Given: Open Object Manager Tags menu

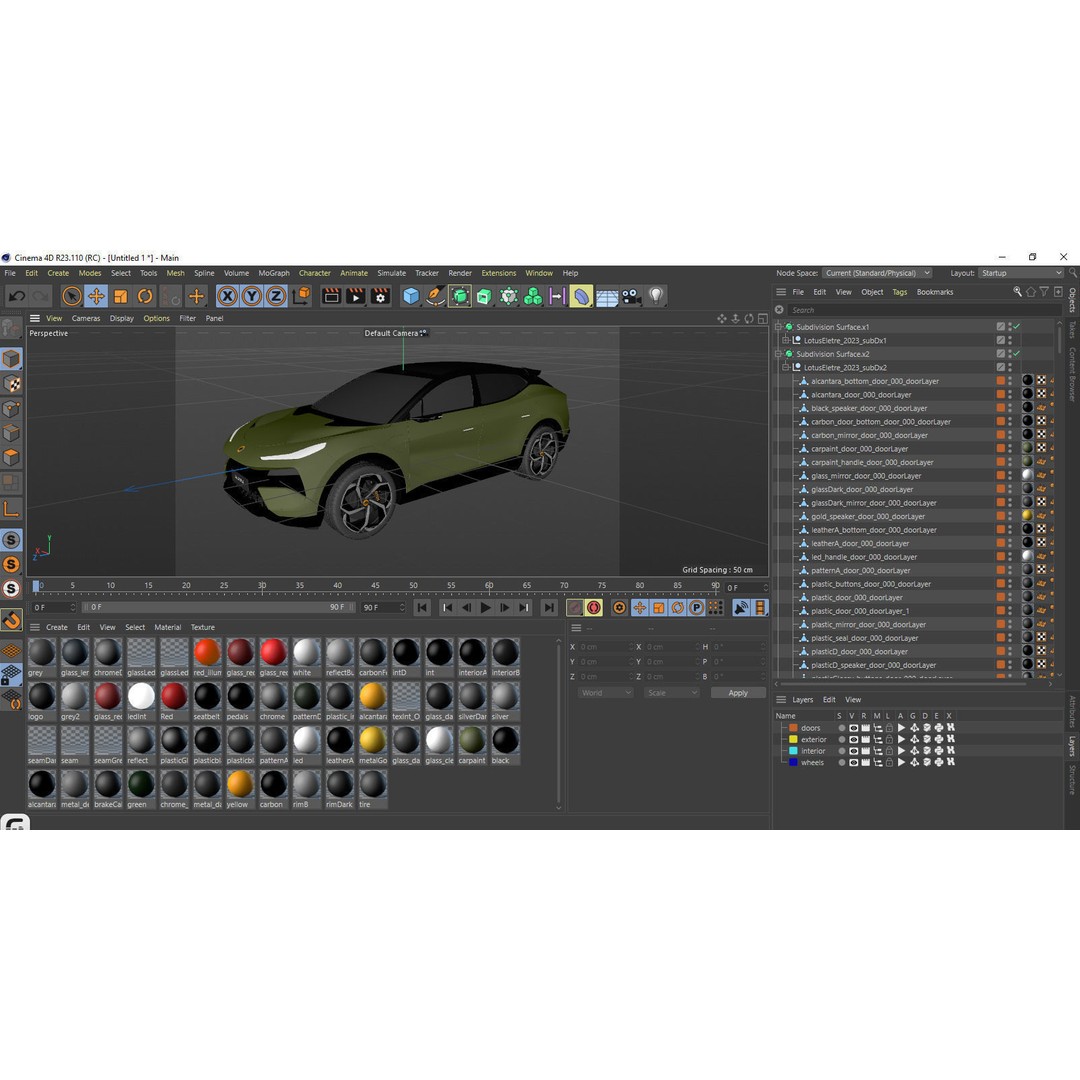Looking at the screenshot, I should 900,292.
